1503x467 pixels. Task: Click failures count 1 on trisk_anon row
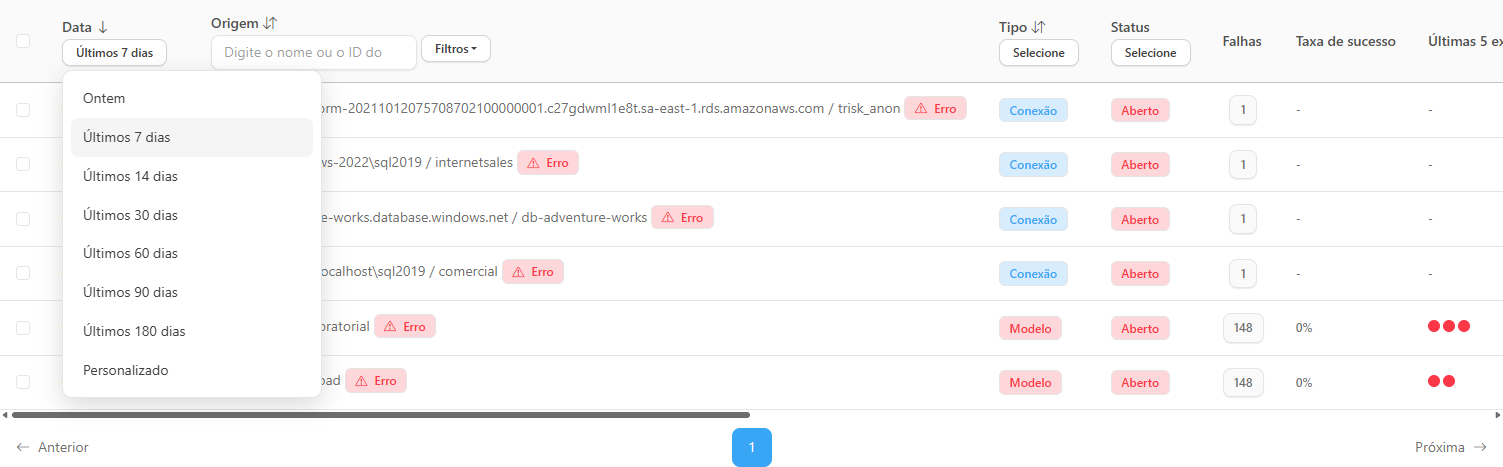(x=1243, y=110)
